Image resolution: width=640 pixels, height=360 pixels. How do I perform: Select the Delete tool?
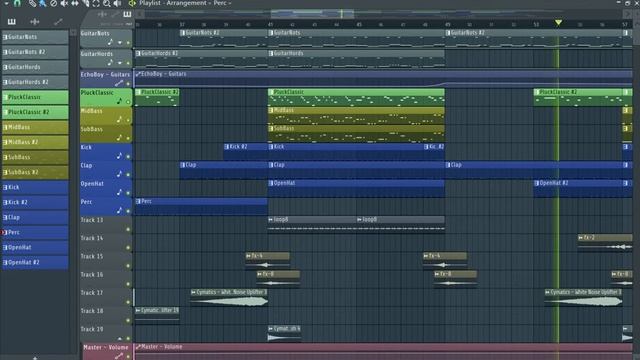pos(53,3)
